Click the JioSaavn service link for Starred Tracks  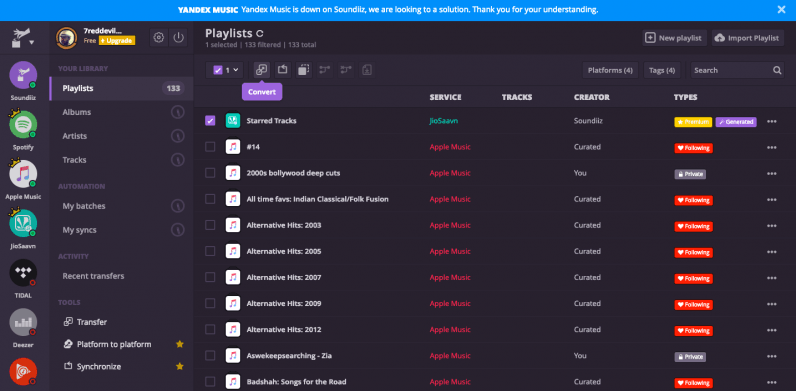(x=444, y=121)
